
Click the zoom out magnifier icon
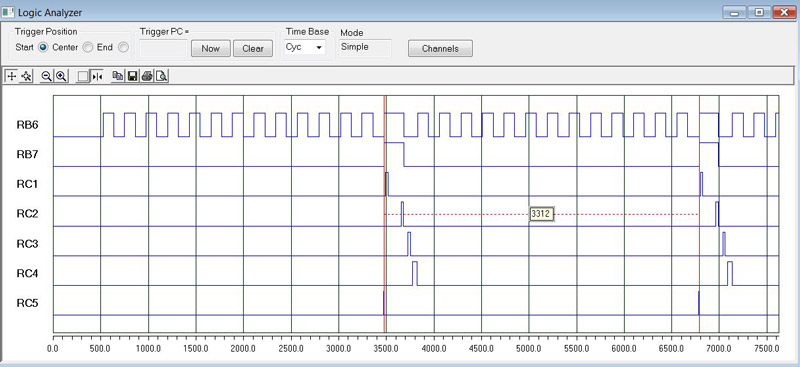coord(46,76)
